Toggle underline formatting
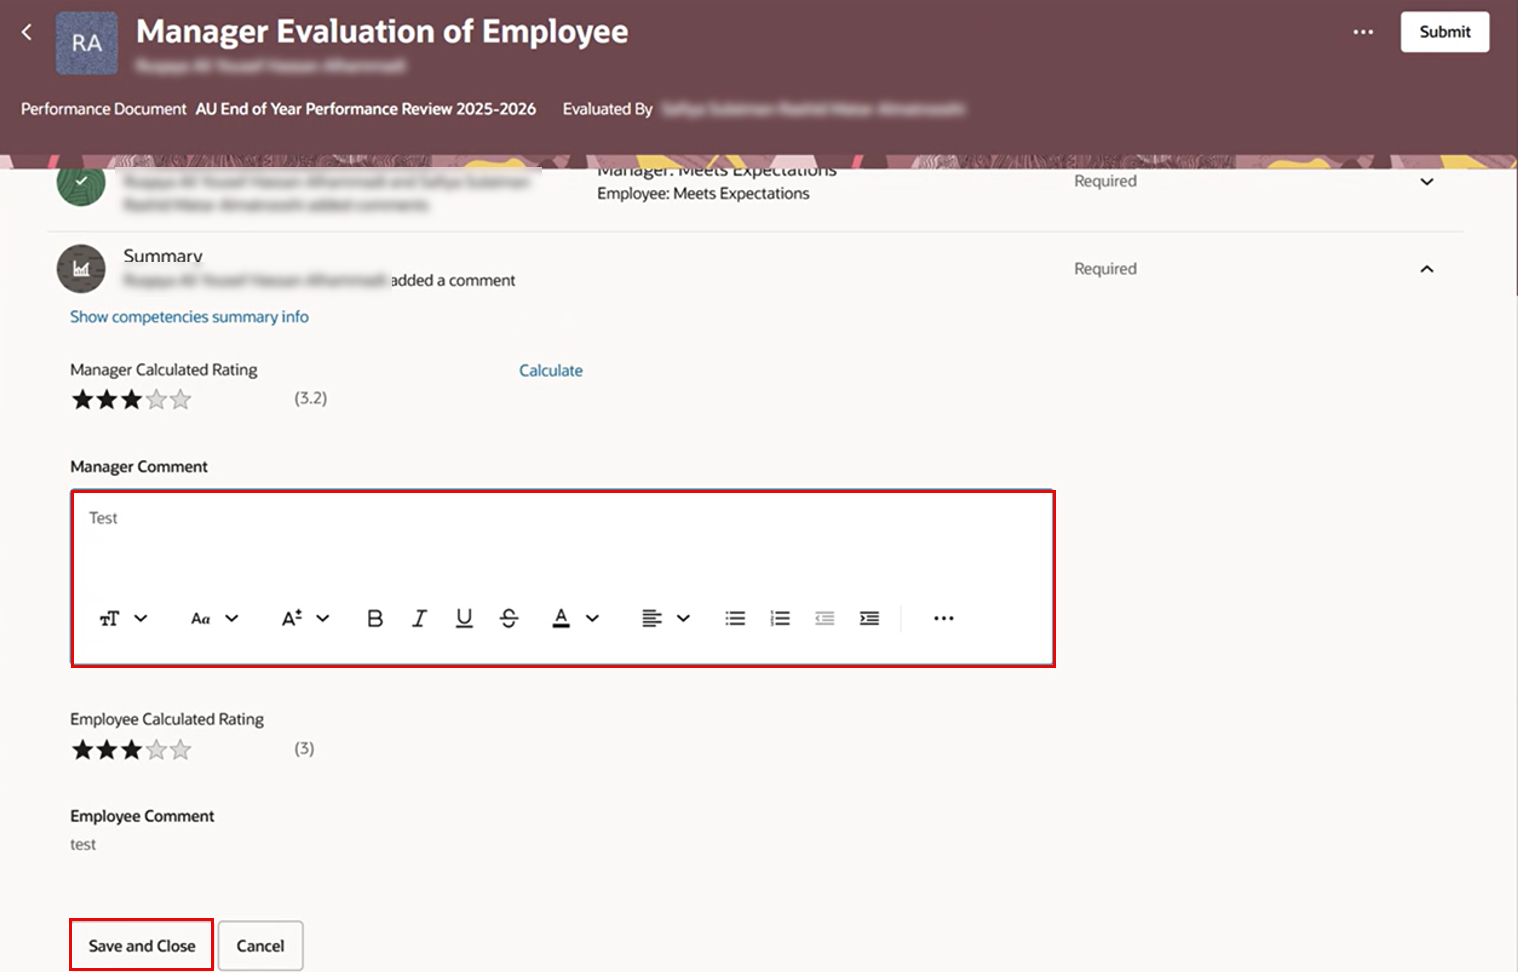This screenshot has height=972, width=1518. click(x=464, y=619)
